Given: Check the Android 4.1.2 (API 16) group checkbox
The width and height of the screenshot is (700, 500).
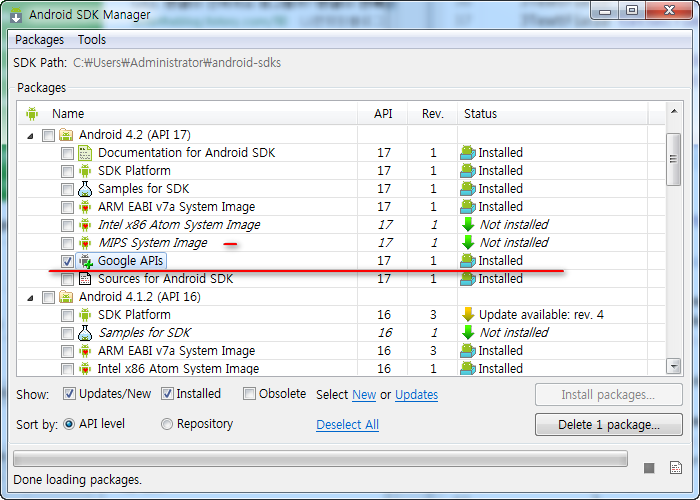Looking at the screenshot, I should coord(48,297).
